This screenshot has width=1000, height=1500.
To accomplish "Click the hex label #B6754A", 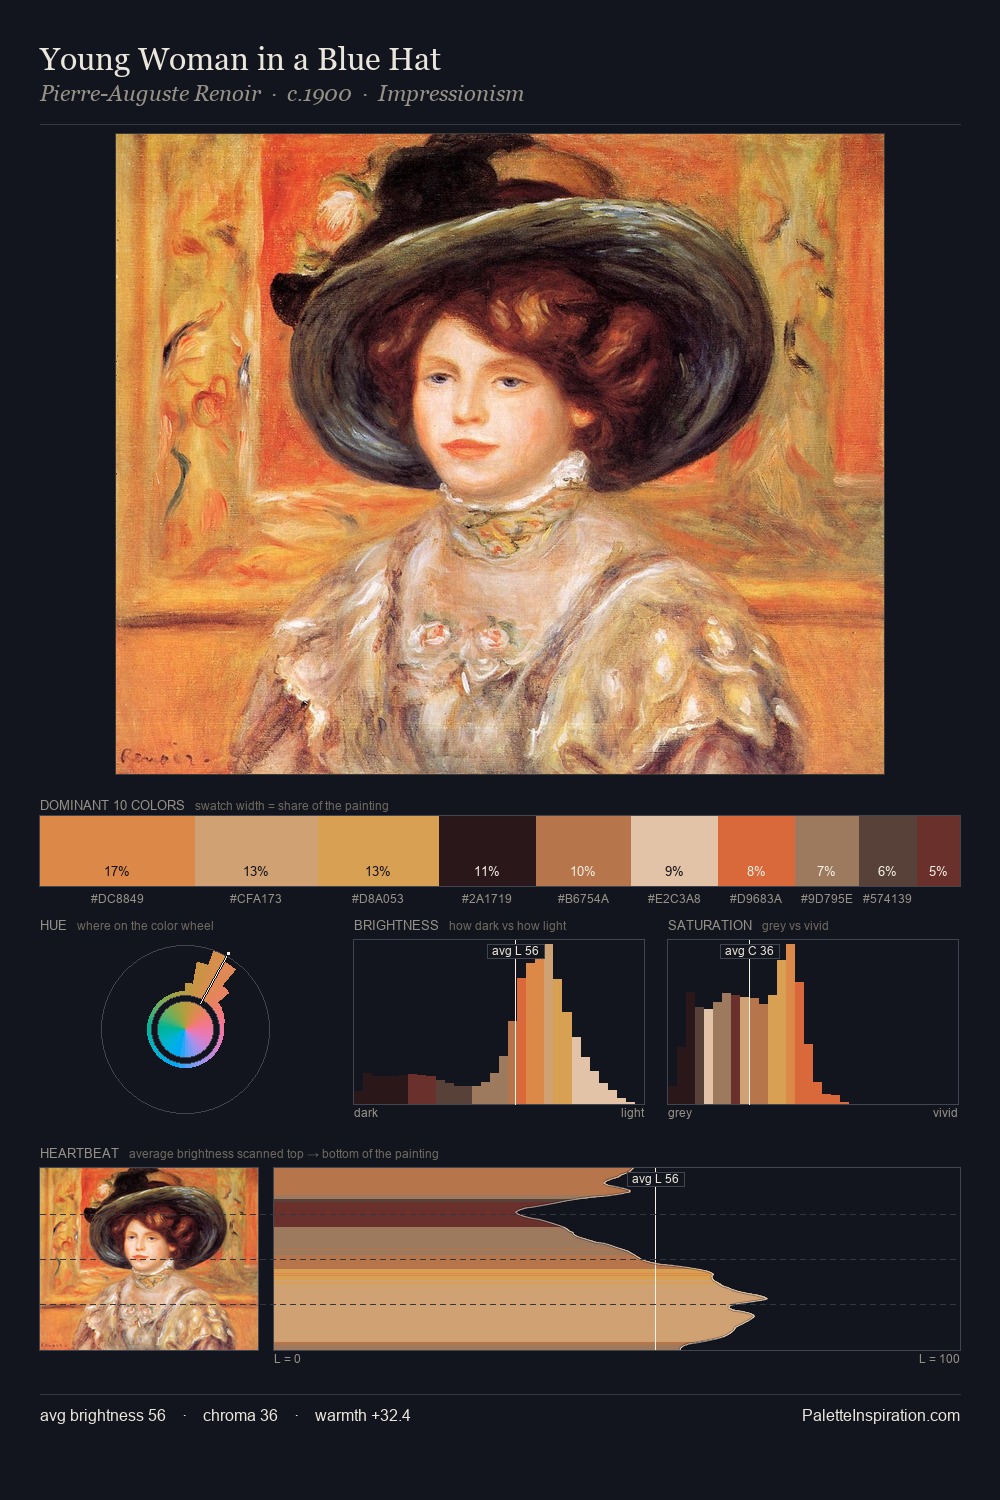I will click(x=583, y=899).
